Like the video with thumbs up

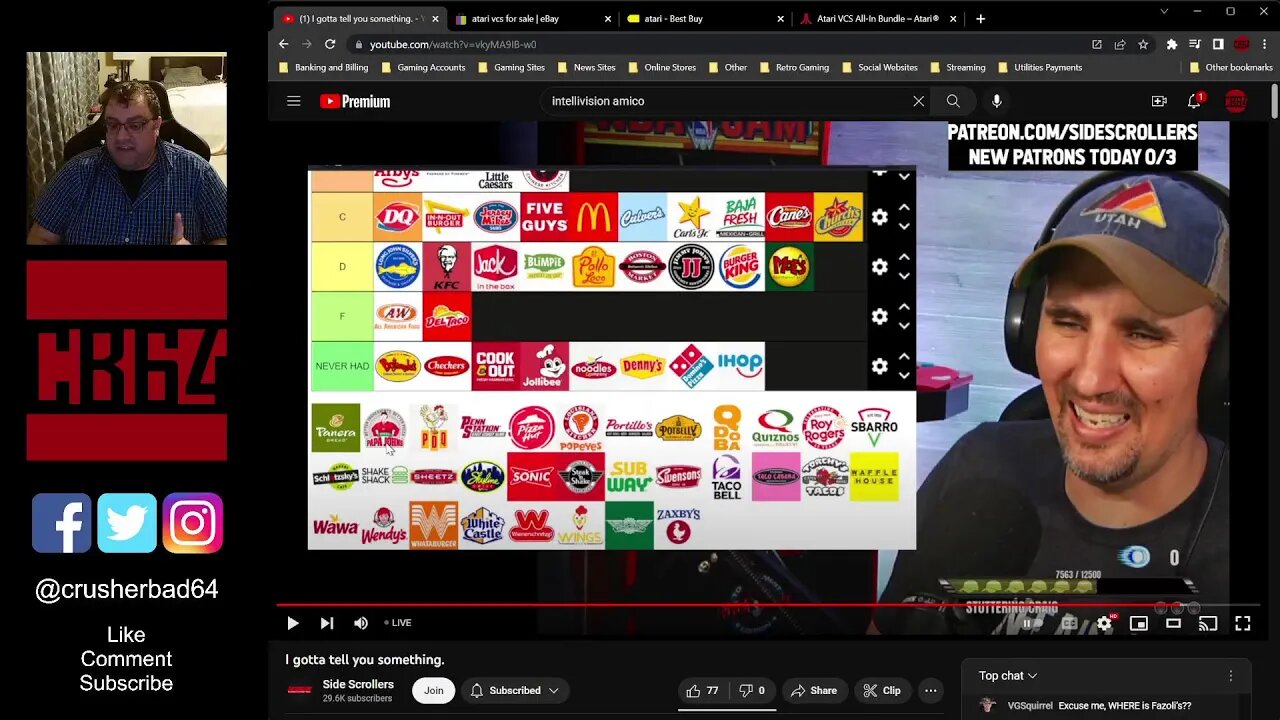pyautogui.click(x=702, y=690)
